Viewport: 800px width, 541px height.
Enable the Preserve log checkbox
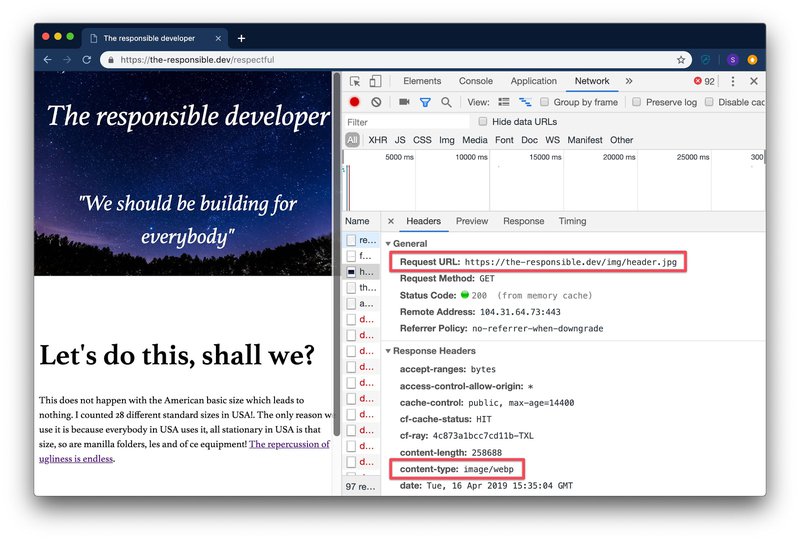[x=636, y=102]
